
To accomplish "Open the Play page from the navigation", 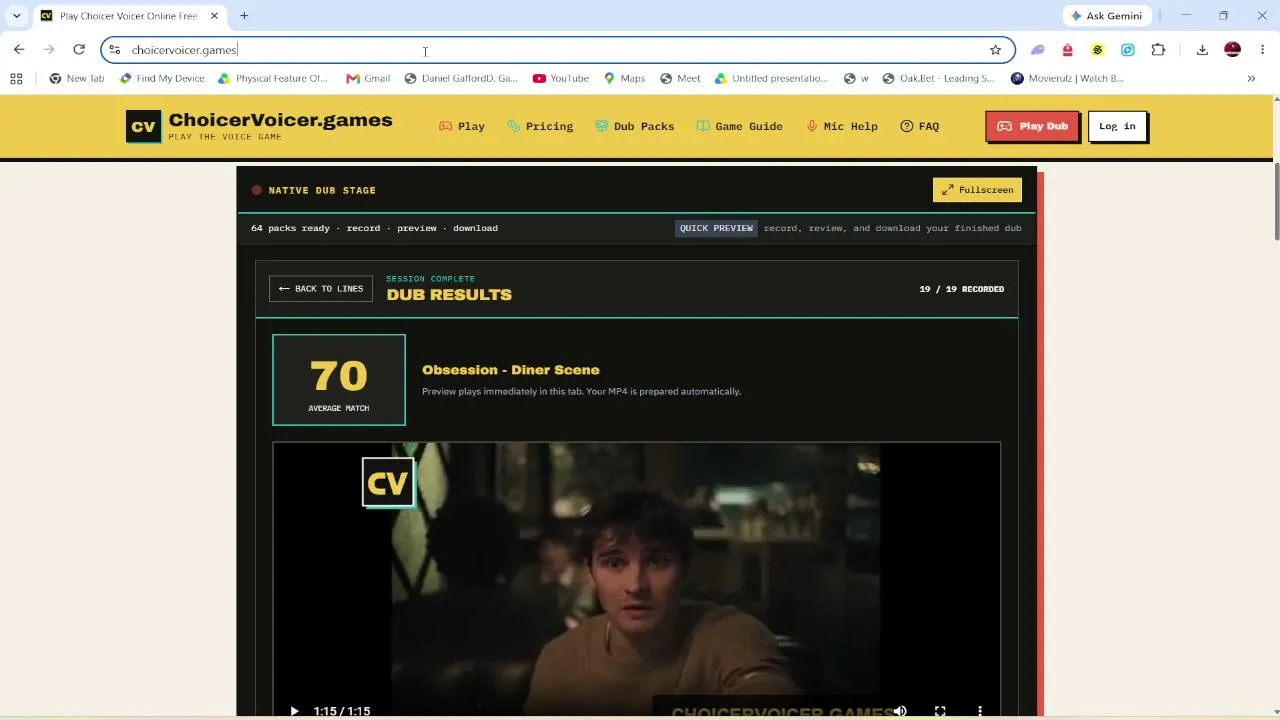I will click(x=462, y=126).
